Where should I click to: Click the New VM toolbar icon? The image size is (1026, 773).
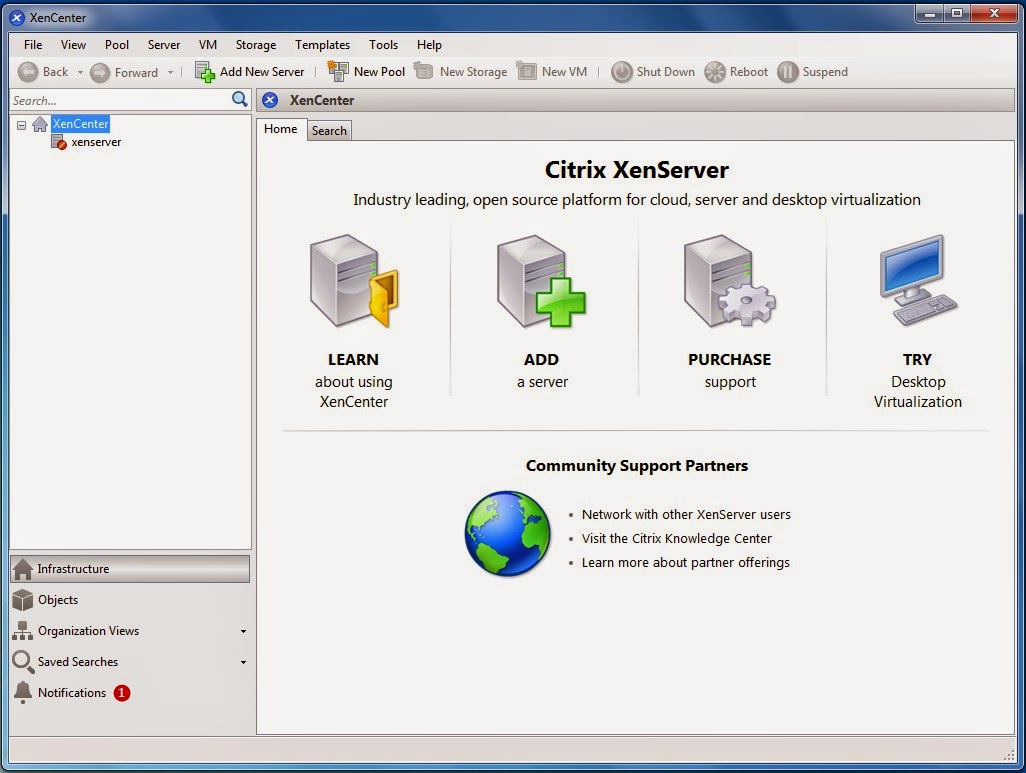(526, 71)
